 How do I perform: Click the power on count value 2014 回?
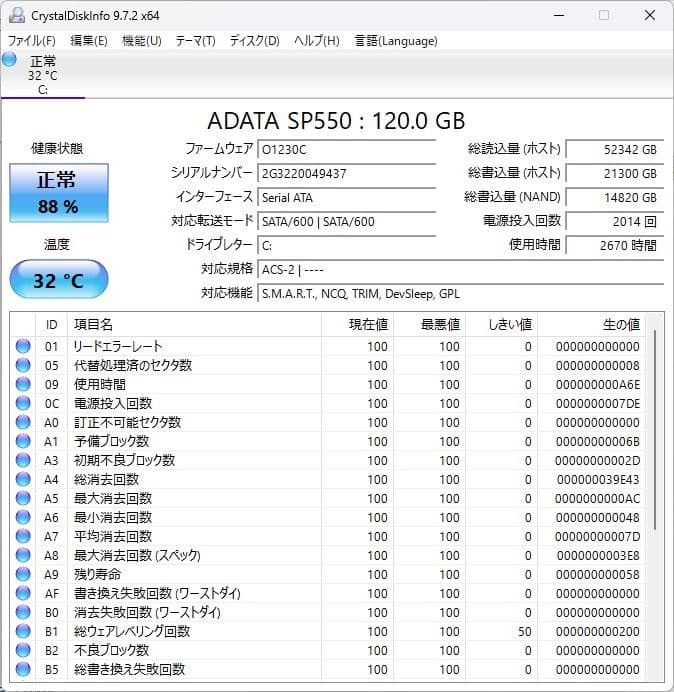click(x=615, y=221)
